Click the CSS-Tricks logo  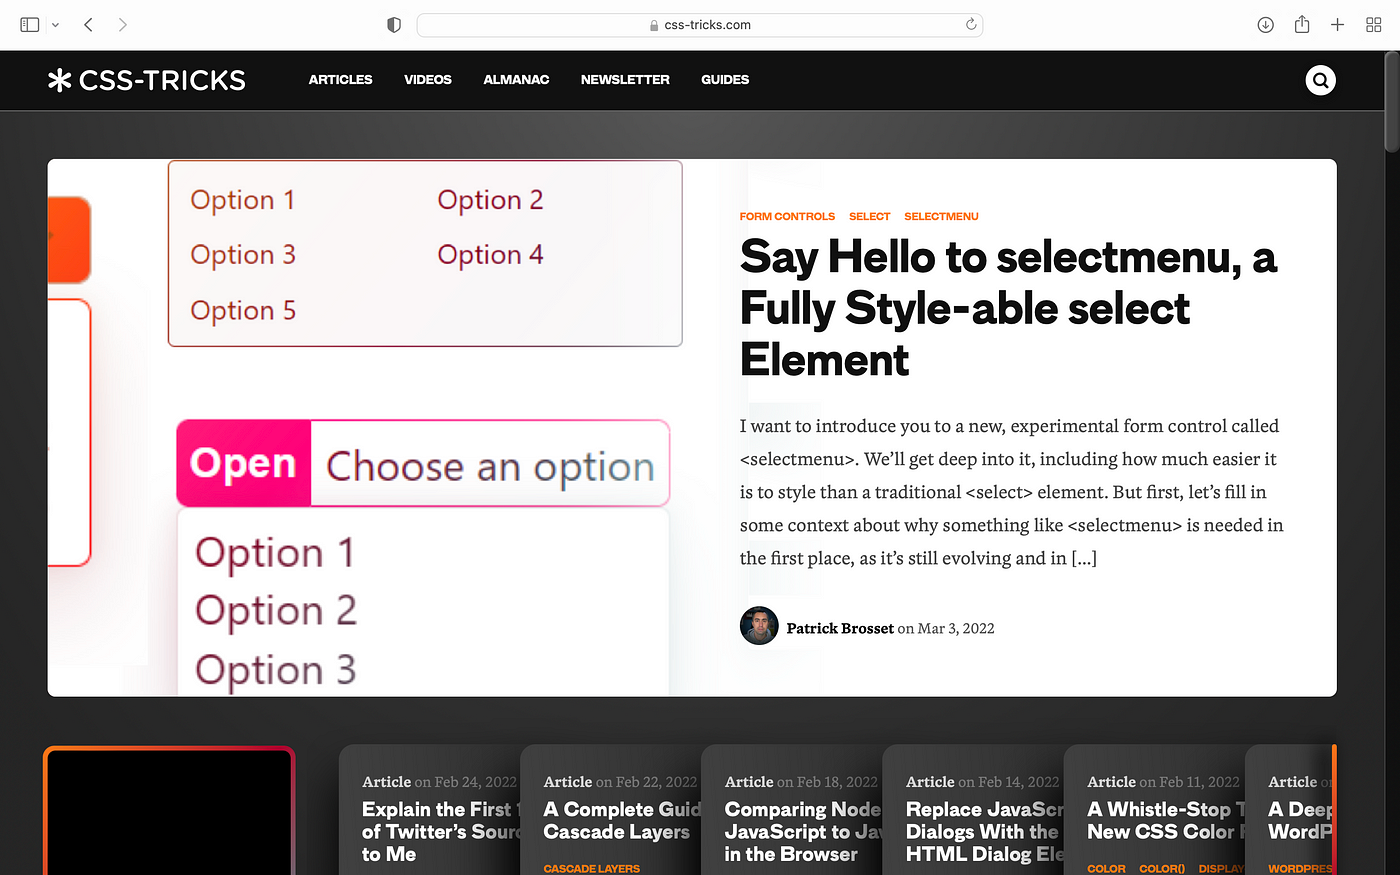coord(147,80)
